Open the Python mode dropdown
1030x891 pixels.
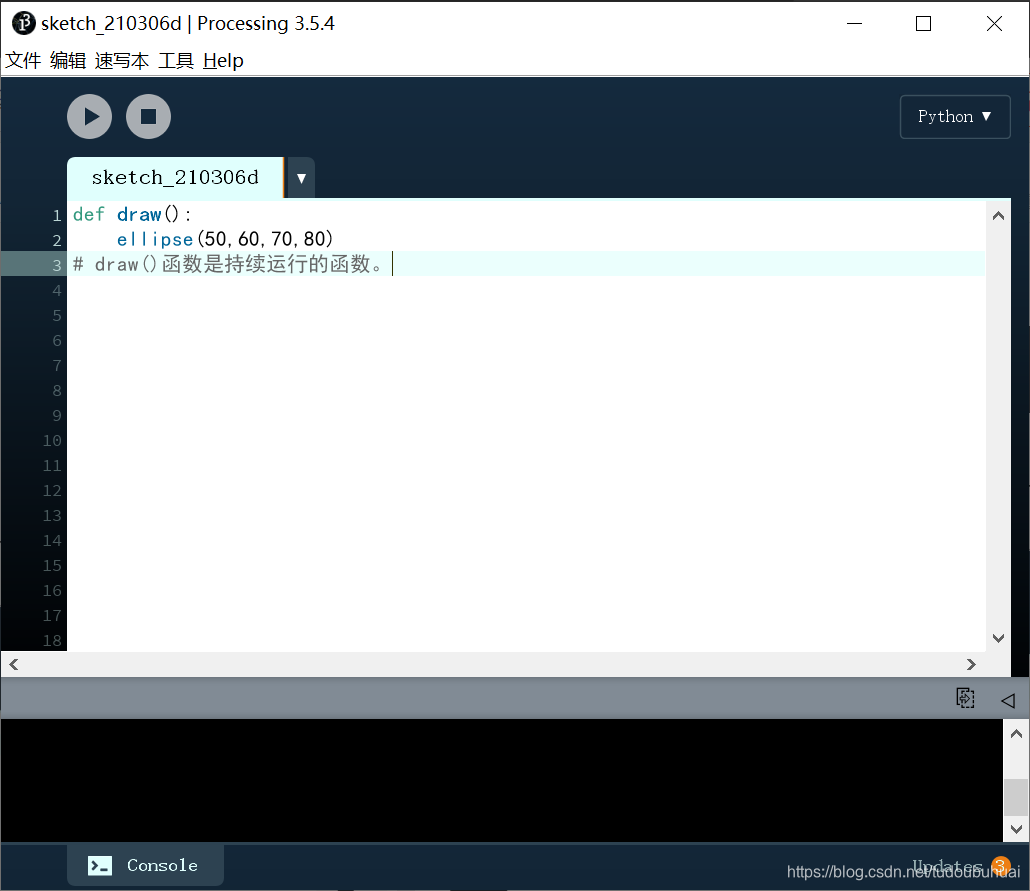(955, 116)
